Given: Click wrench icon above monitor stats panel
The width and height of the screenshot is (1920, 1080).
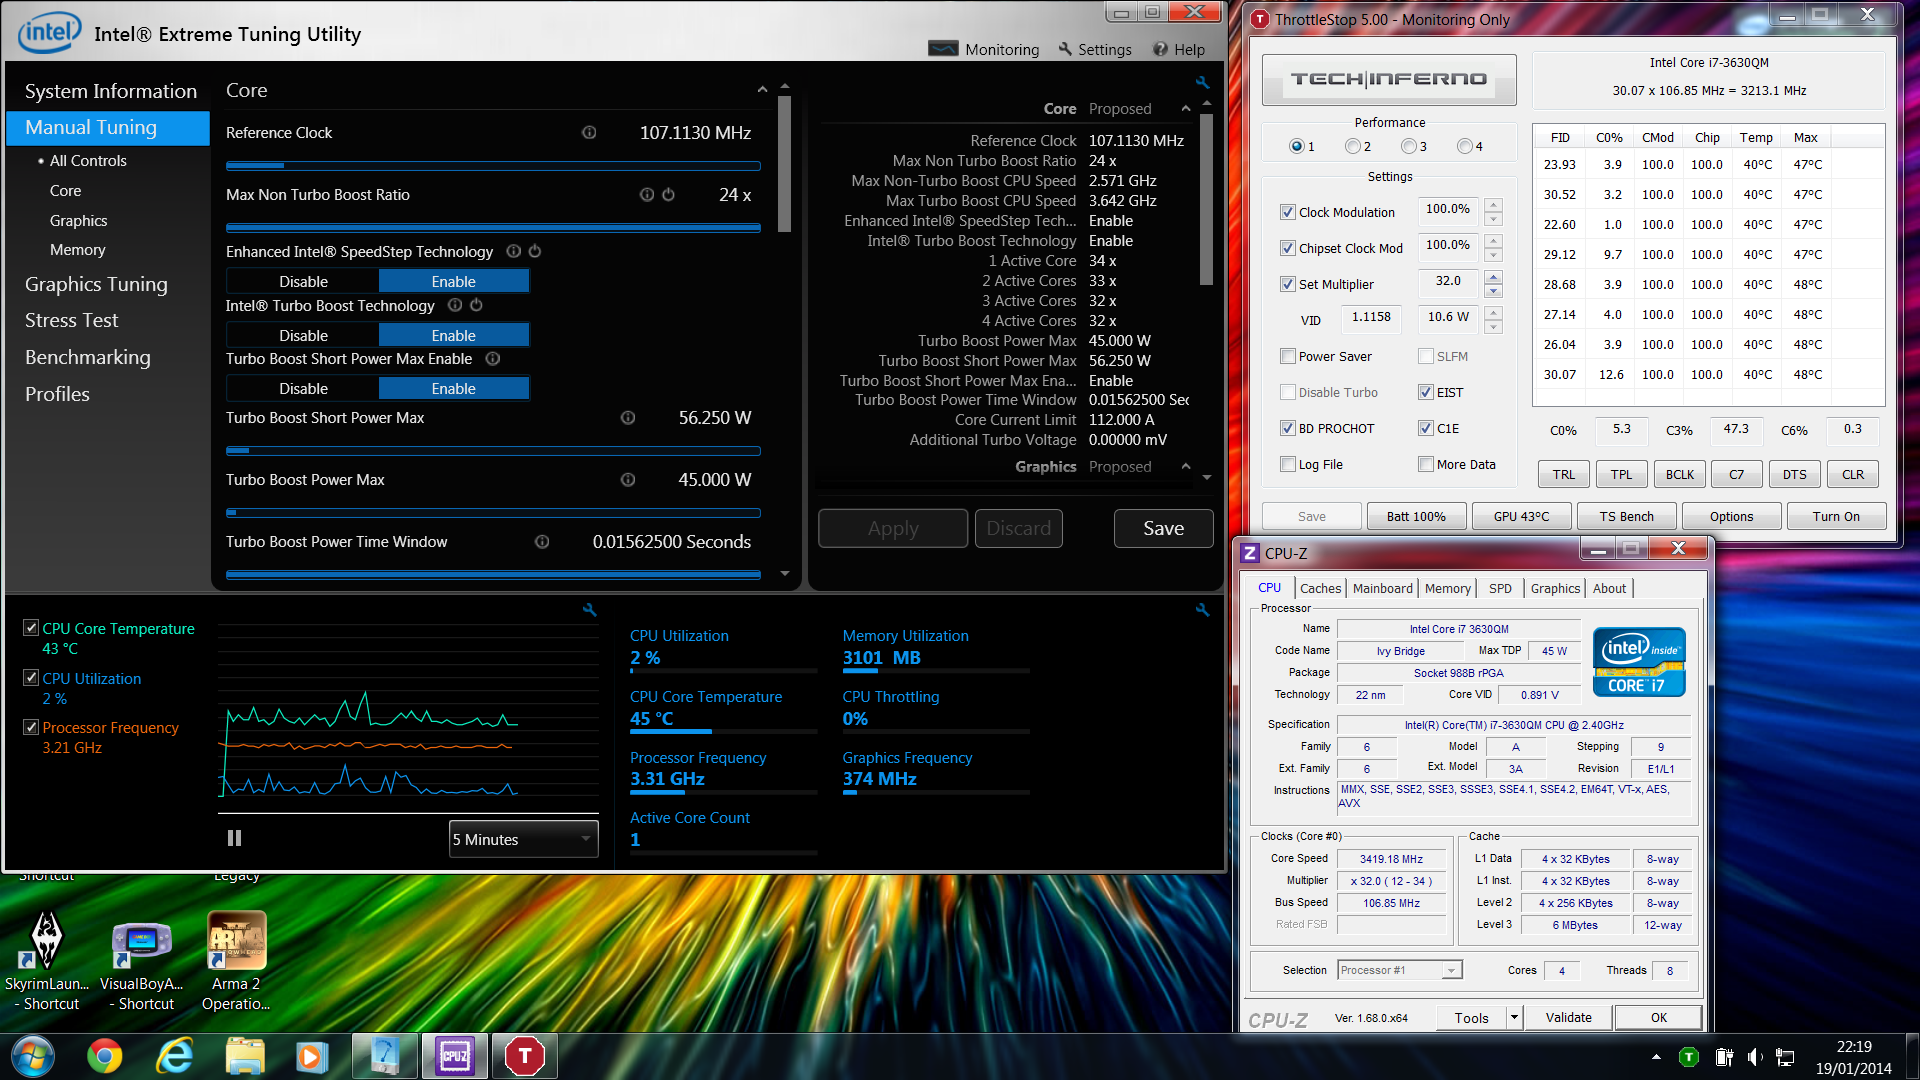Looking at the screenshot, I should [1202, 609].
